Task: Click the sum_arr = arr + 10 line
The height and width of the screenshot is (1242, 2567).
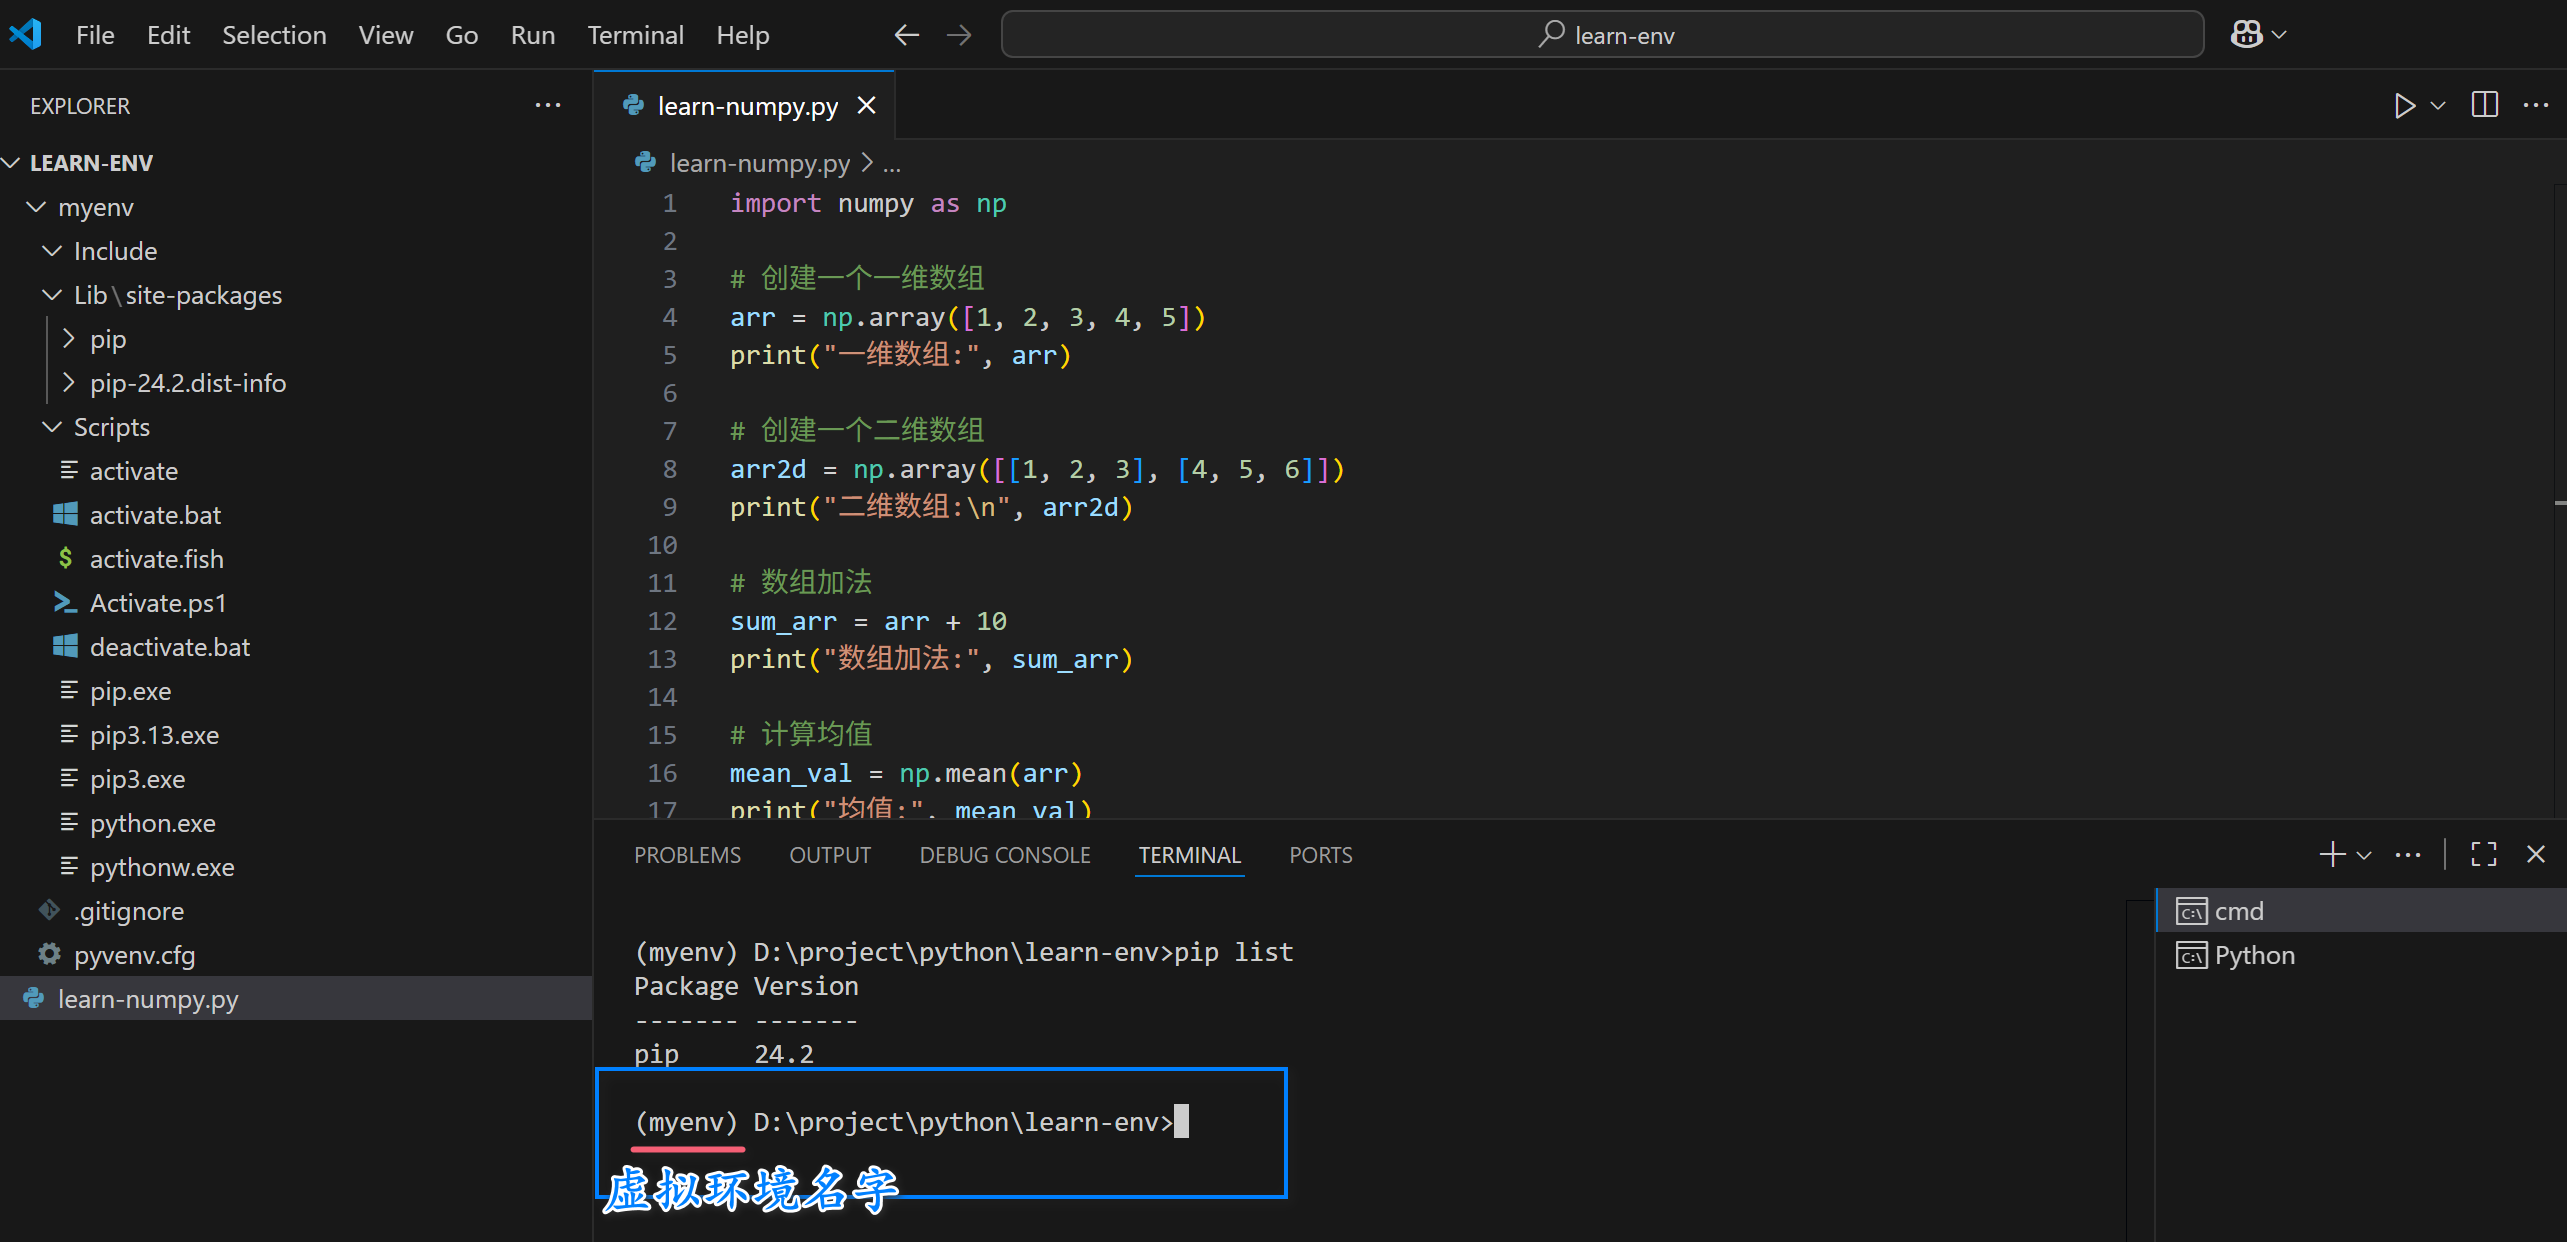Action: [x=868, y=621]
